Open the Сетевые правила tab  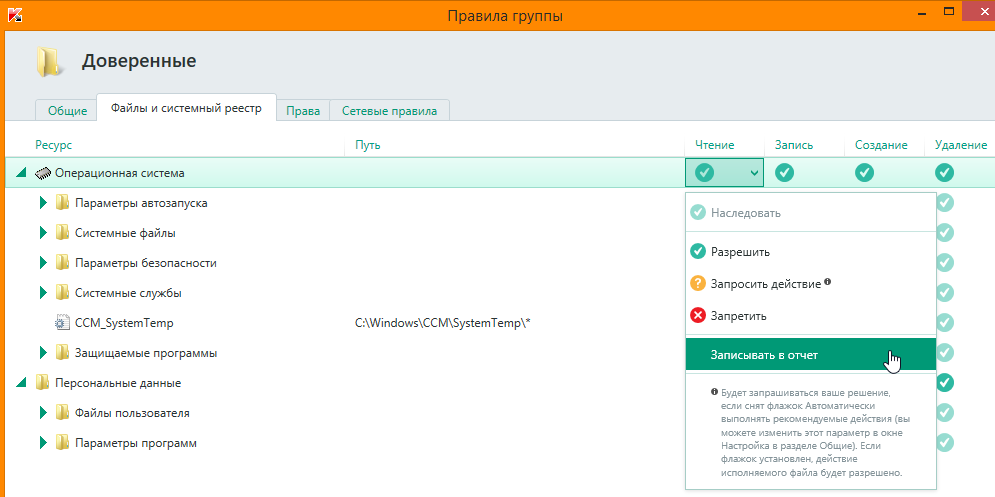point(389,110)
